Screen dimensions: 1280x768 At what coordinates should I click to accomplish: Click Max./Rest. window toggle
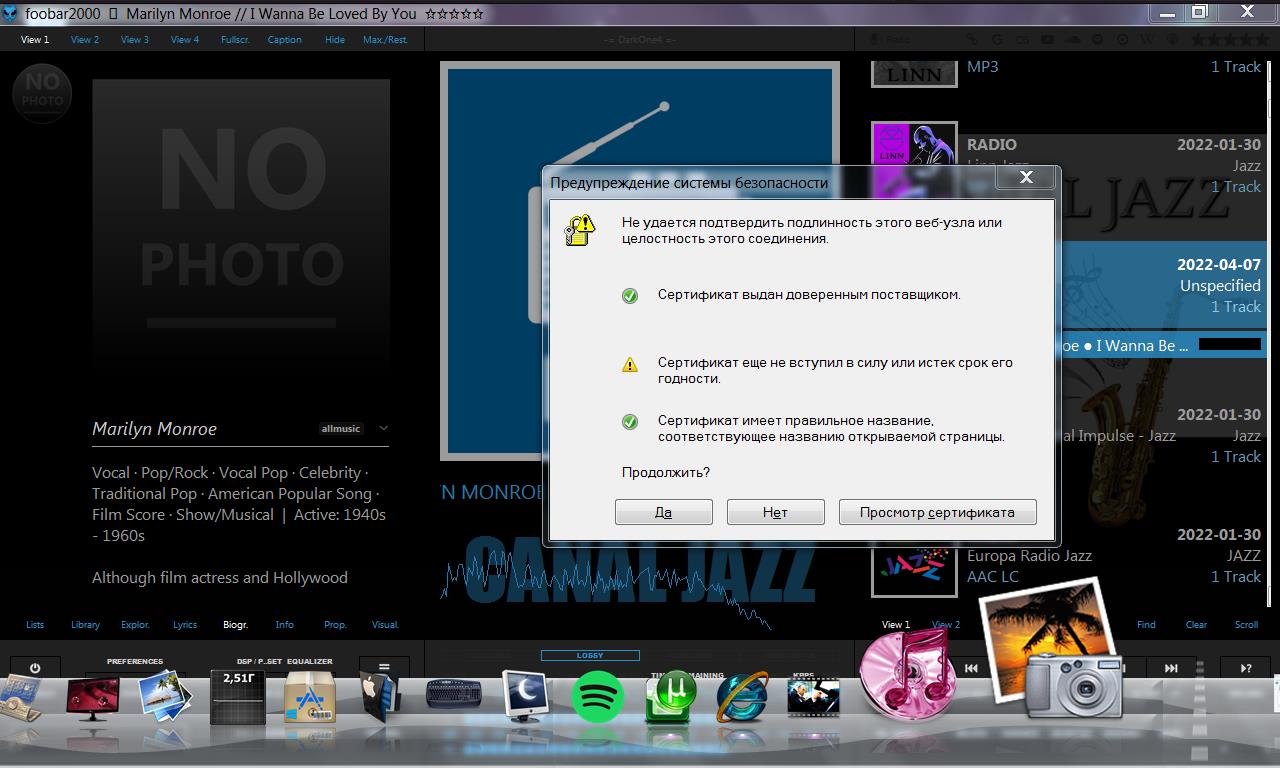pos(385,40)
